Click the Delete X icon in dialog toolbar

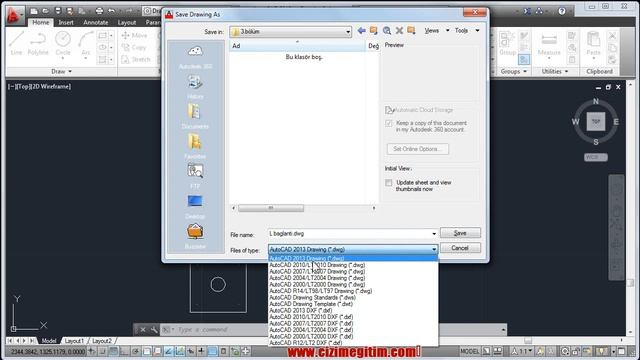399,31
